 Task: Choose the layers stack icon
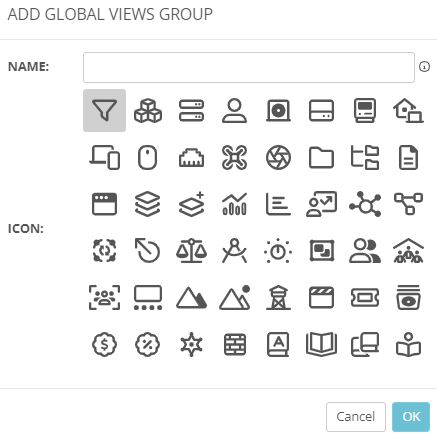148,204
